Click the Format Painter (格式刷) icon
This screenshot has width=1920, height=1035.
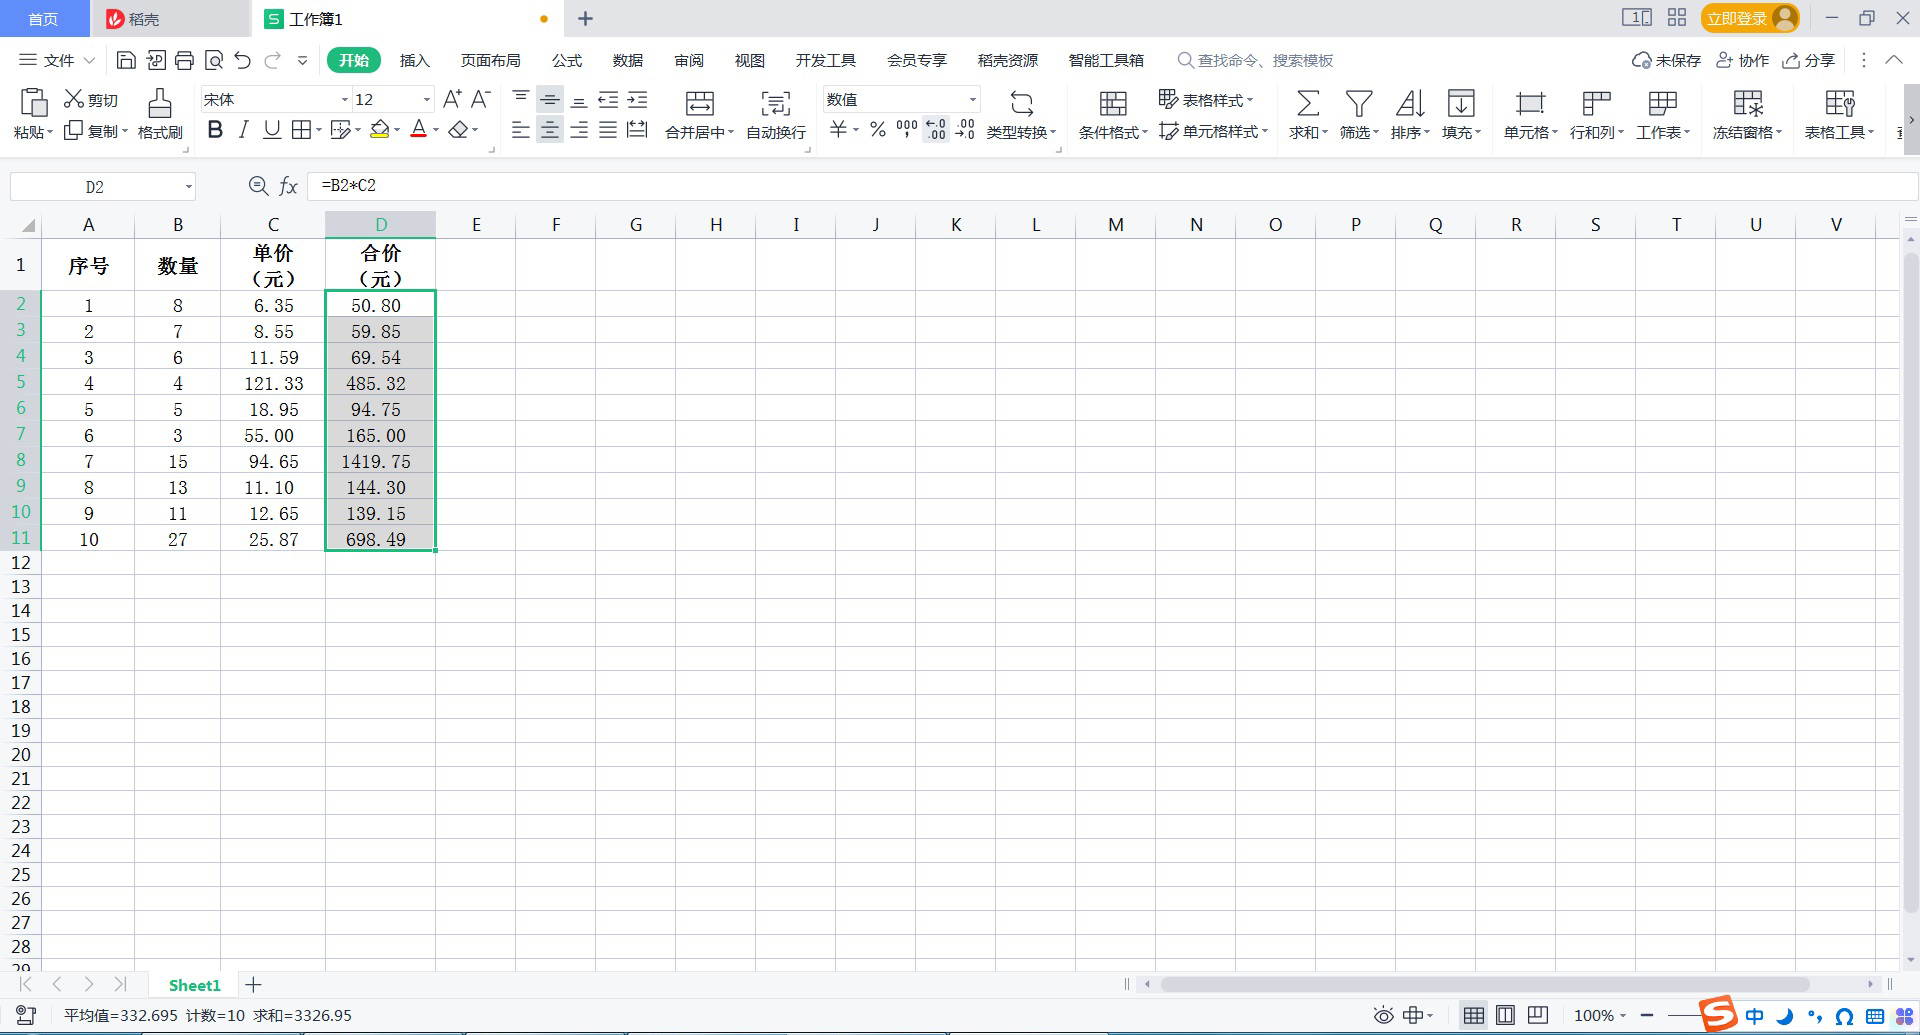(x=159, y=104)
